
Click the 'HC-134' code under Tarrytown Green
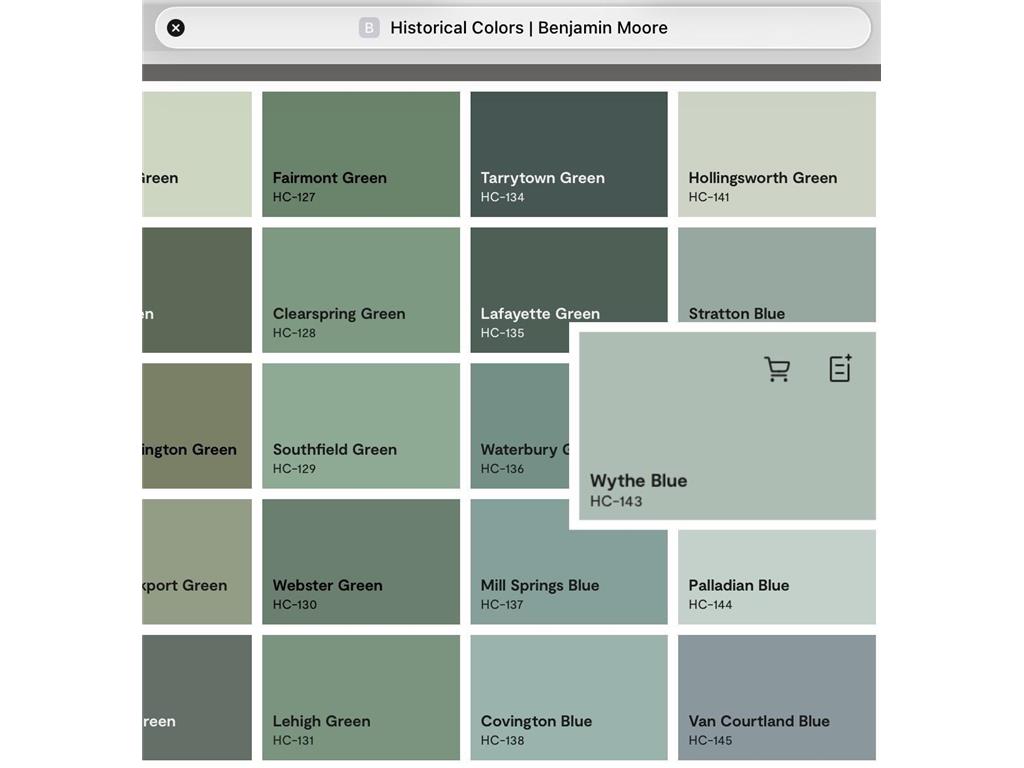[502, 197]
